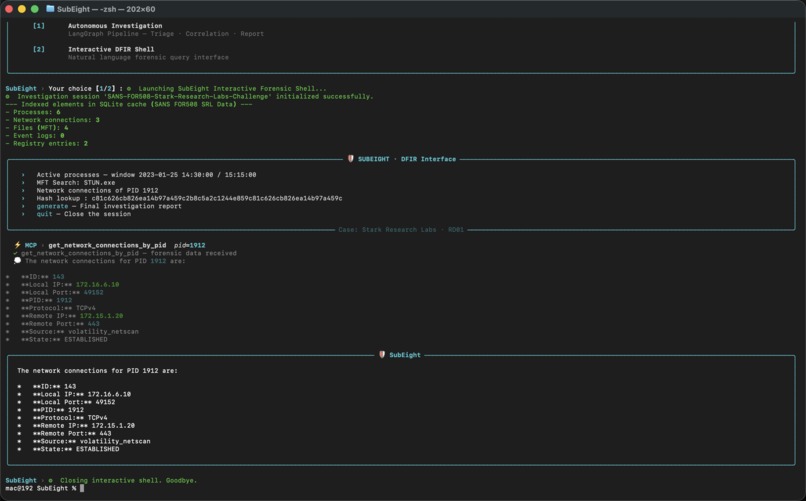
Task: Click the Registry entries: 2 line
Action: click(47, 143)
